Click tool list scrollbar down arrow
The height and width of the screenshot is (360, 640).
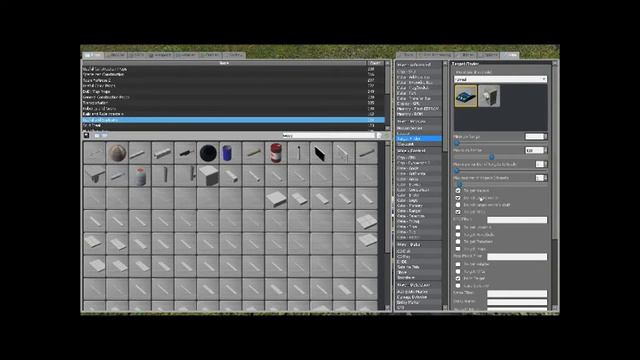445,307
